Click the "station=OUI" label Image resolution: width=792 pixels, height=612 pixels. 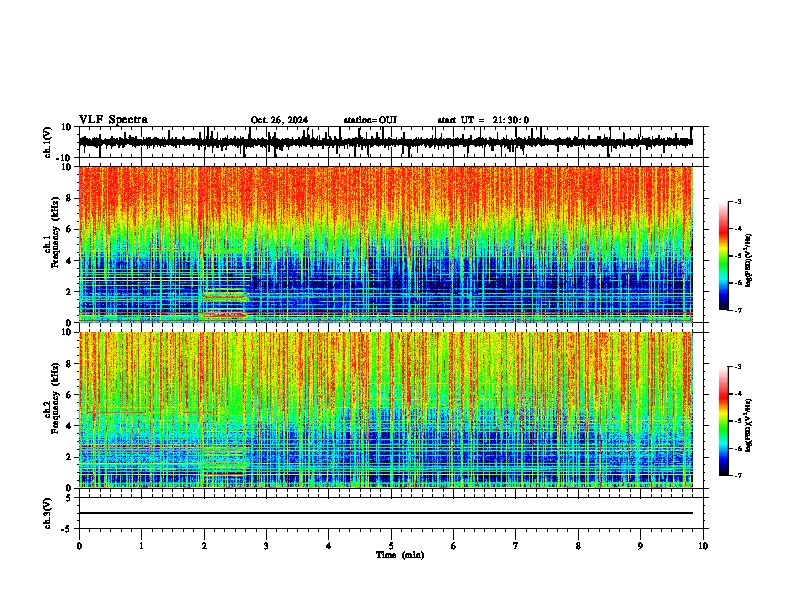pos(370,120)
